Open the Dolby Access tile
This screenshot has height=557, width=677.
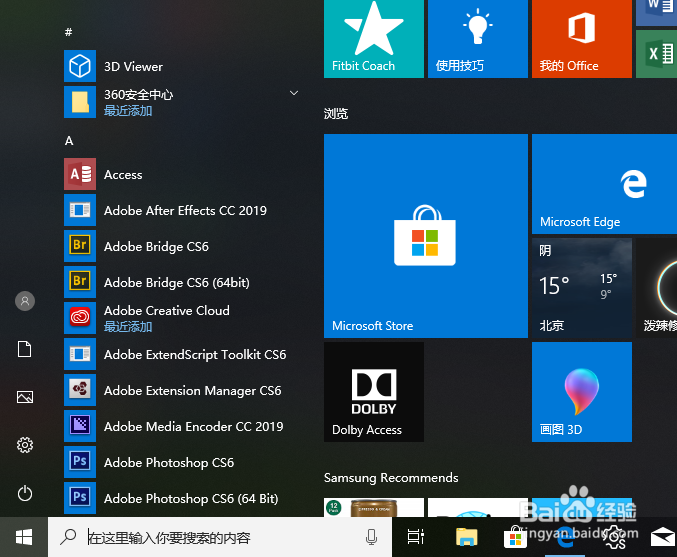[374, 392]
